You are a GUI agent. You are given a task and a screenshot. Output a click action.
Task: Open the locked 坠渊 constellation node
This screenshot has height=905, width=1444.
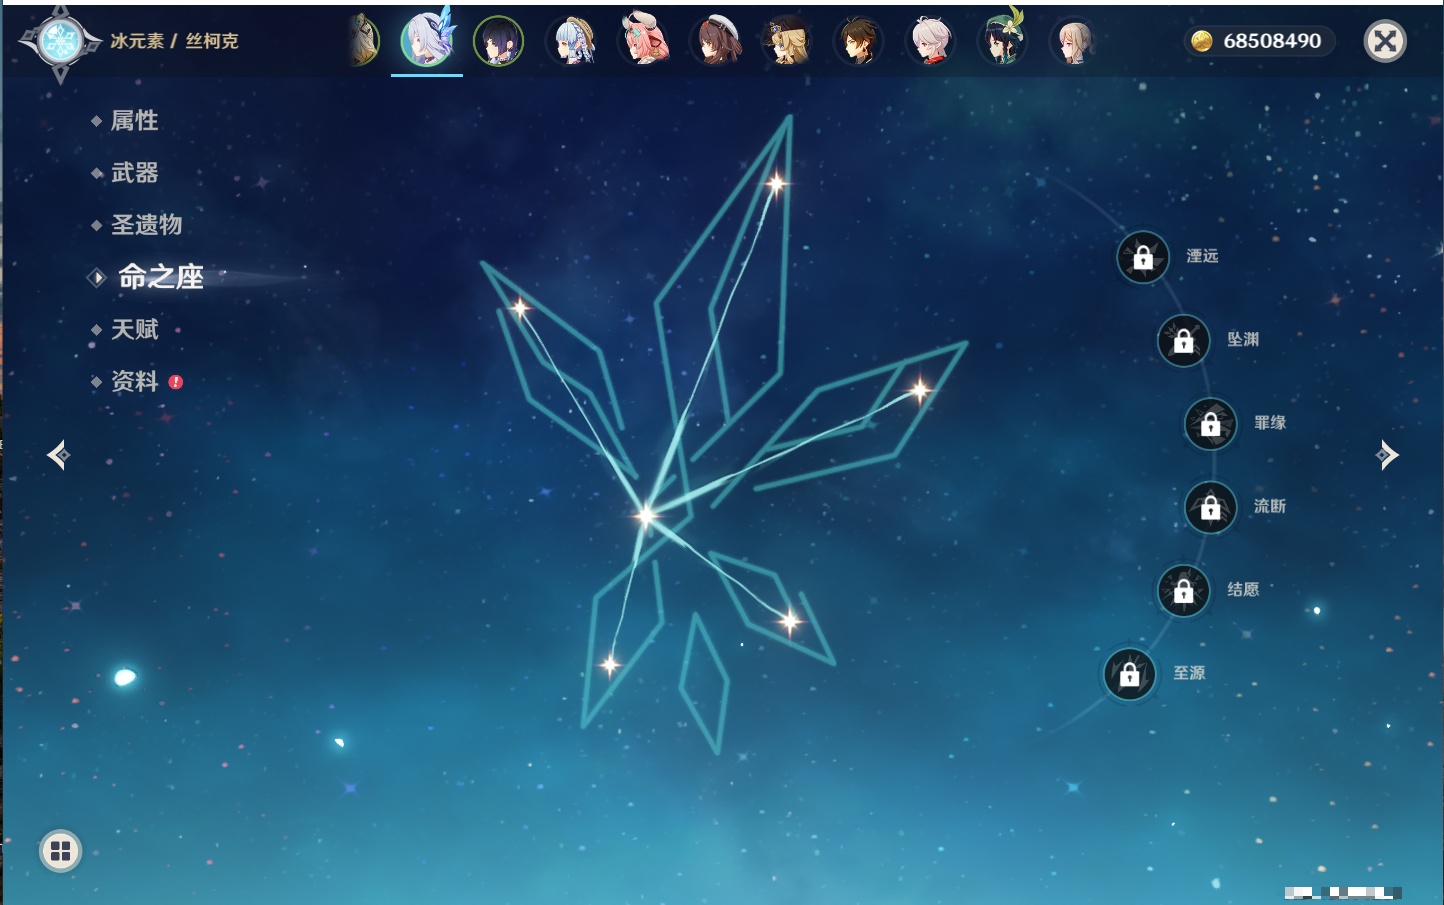[1184, 340]
